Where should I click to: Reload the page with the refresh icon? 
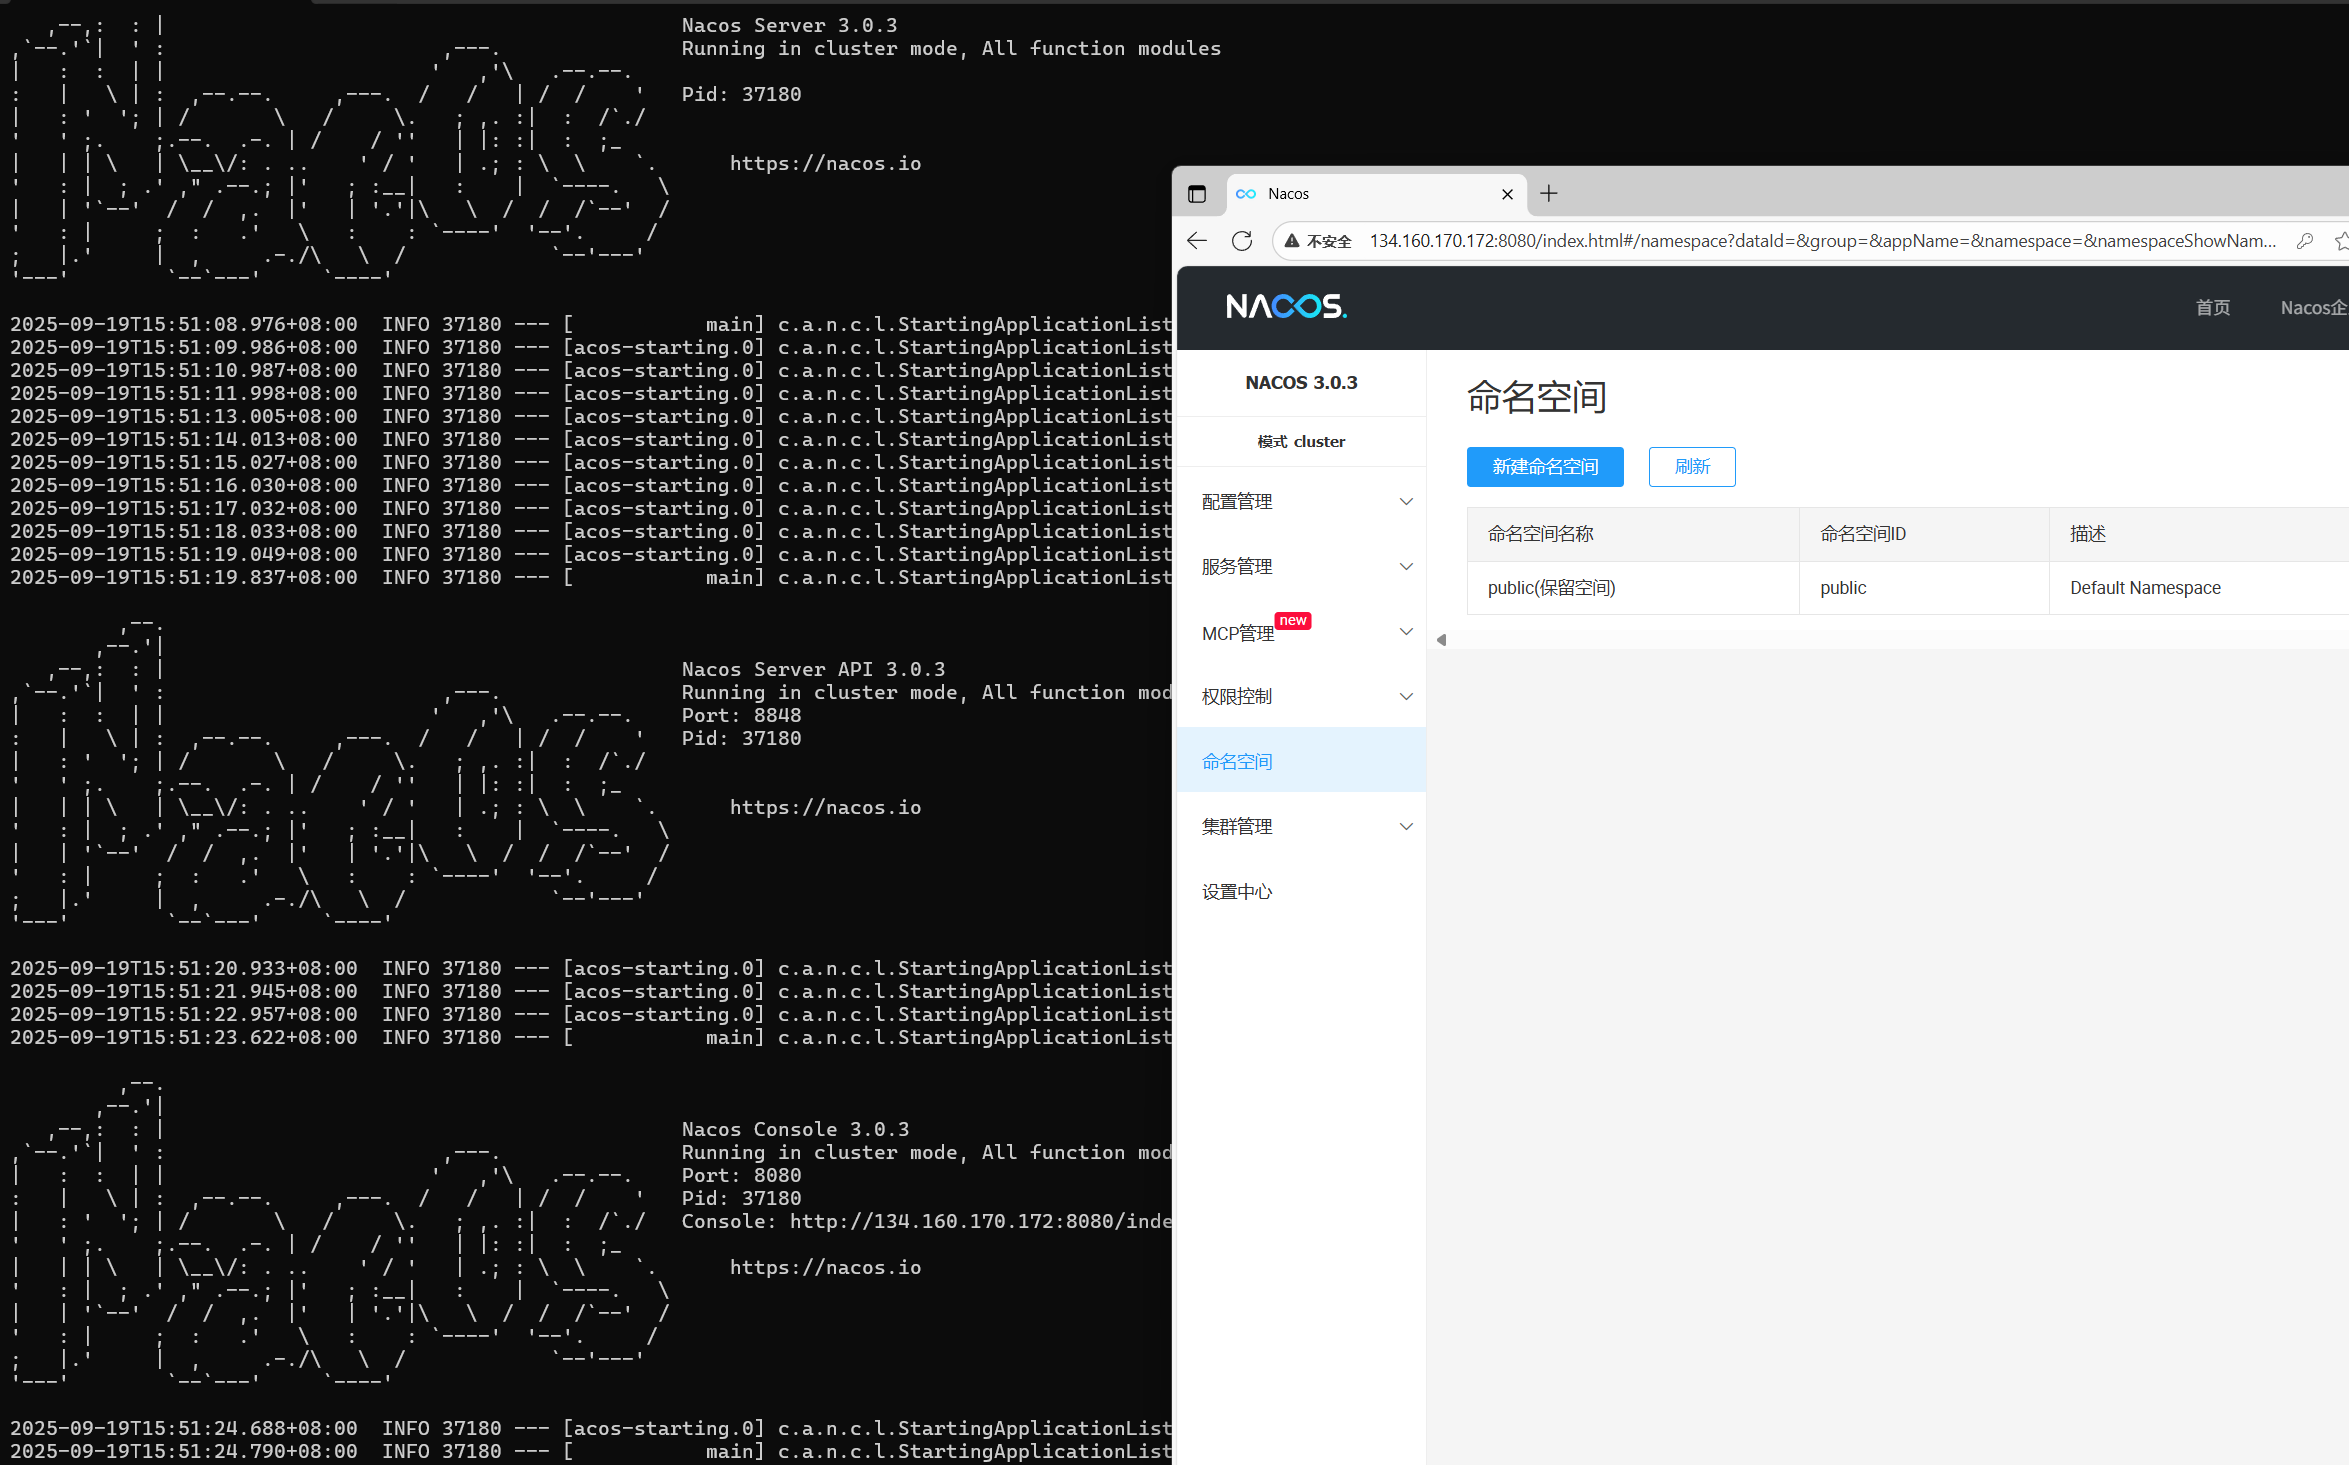[x=1242, y=241]
